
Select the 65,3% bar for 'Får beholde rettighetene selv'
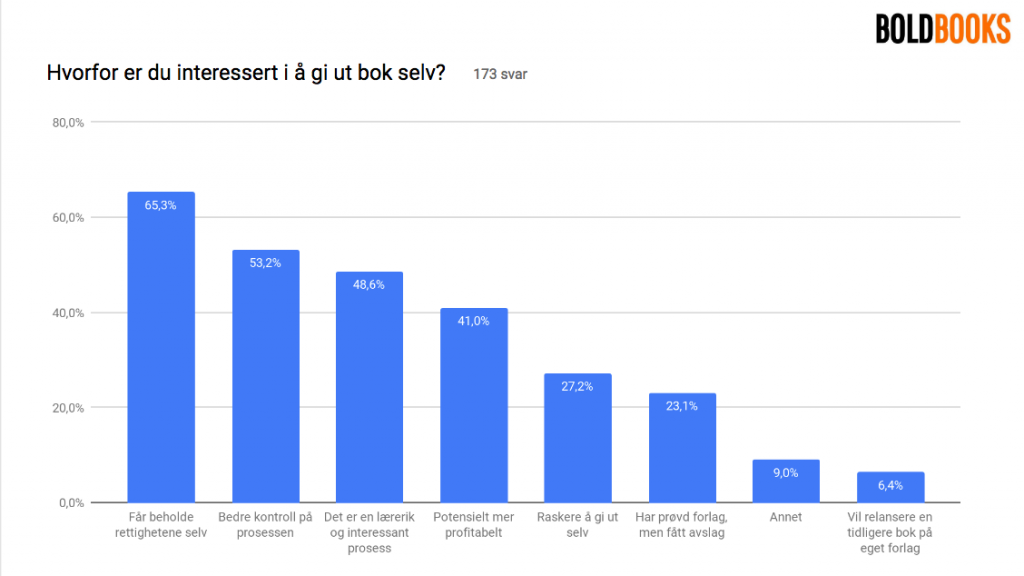coord(161,346)
